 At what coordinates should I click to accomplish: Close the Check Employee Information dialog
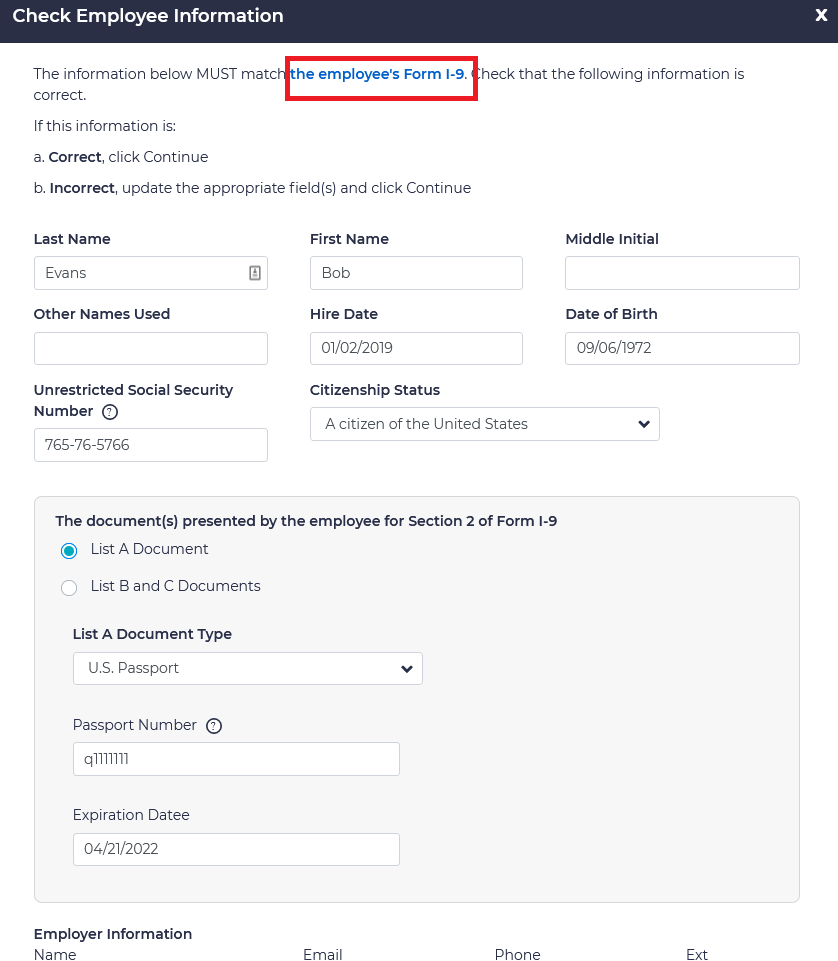tap(821, 15)
